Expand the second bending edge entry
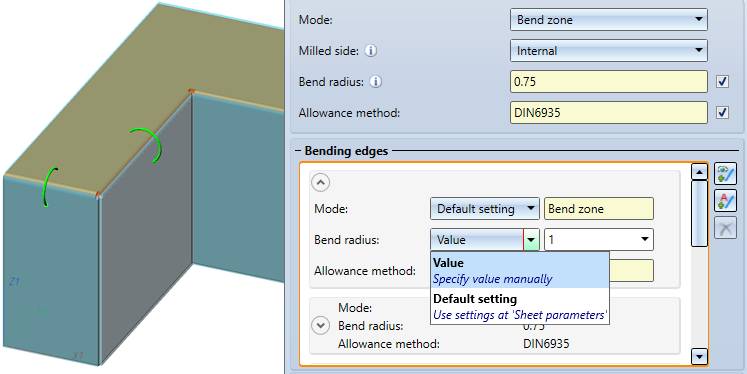The width and height of the screenshot is (747, 374). [x=321, y=326]
